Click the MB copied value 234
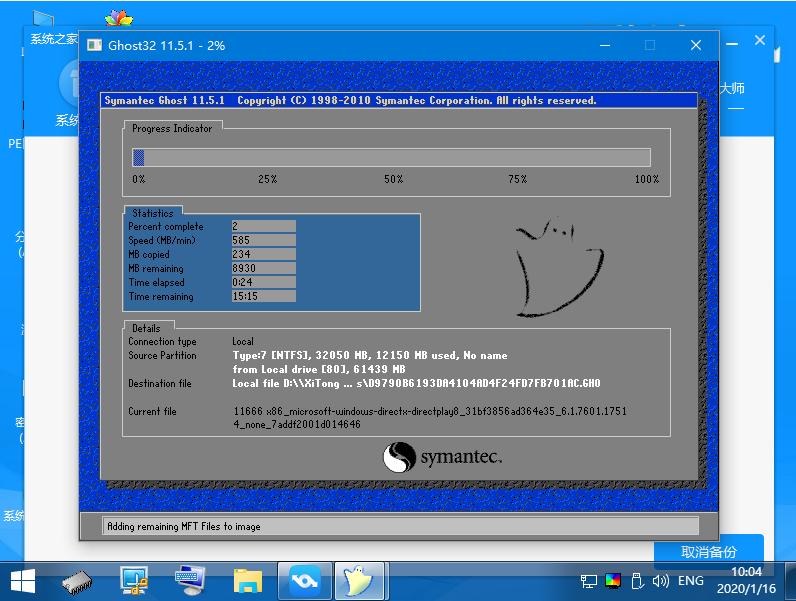796x601 pixels. 263,254
